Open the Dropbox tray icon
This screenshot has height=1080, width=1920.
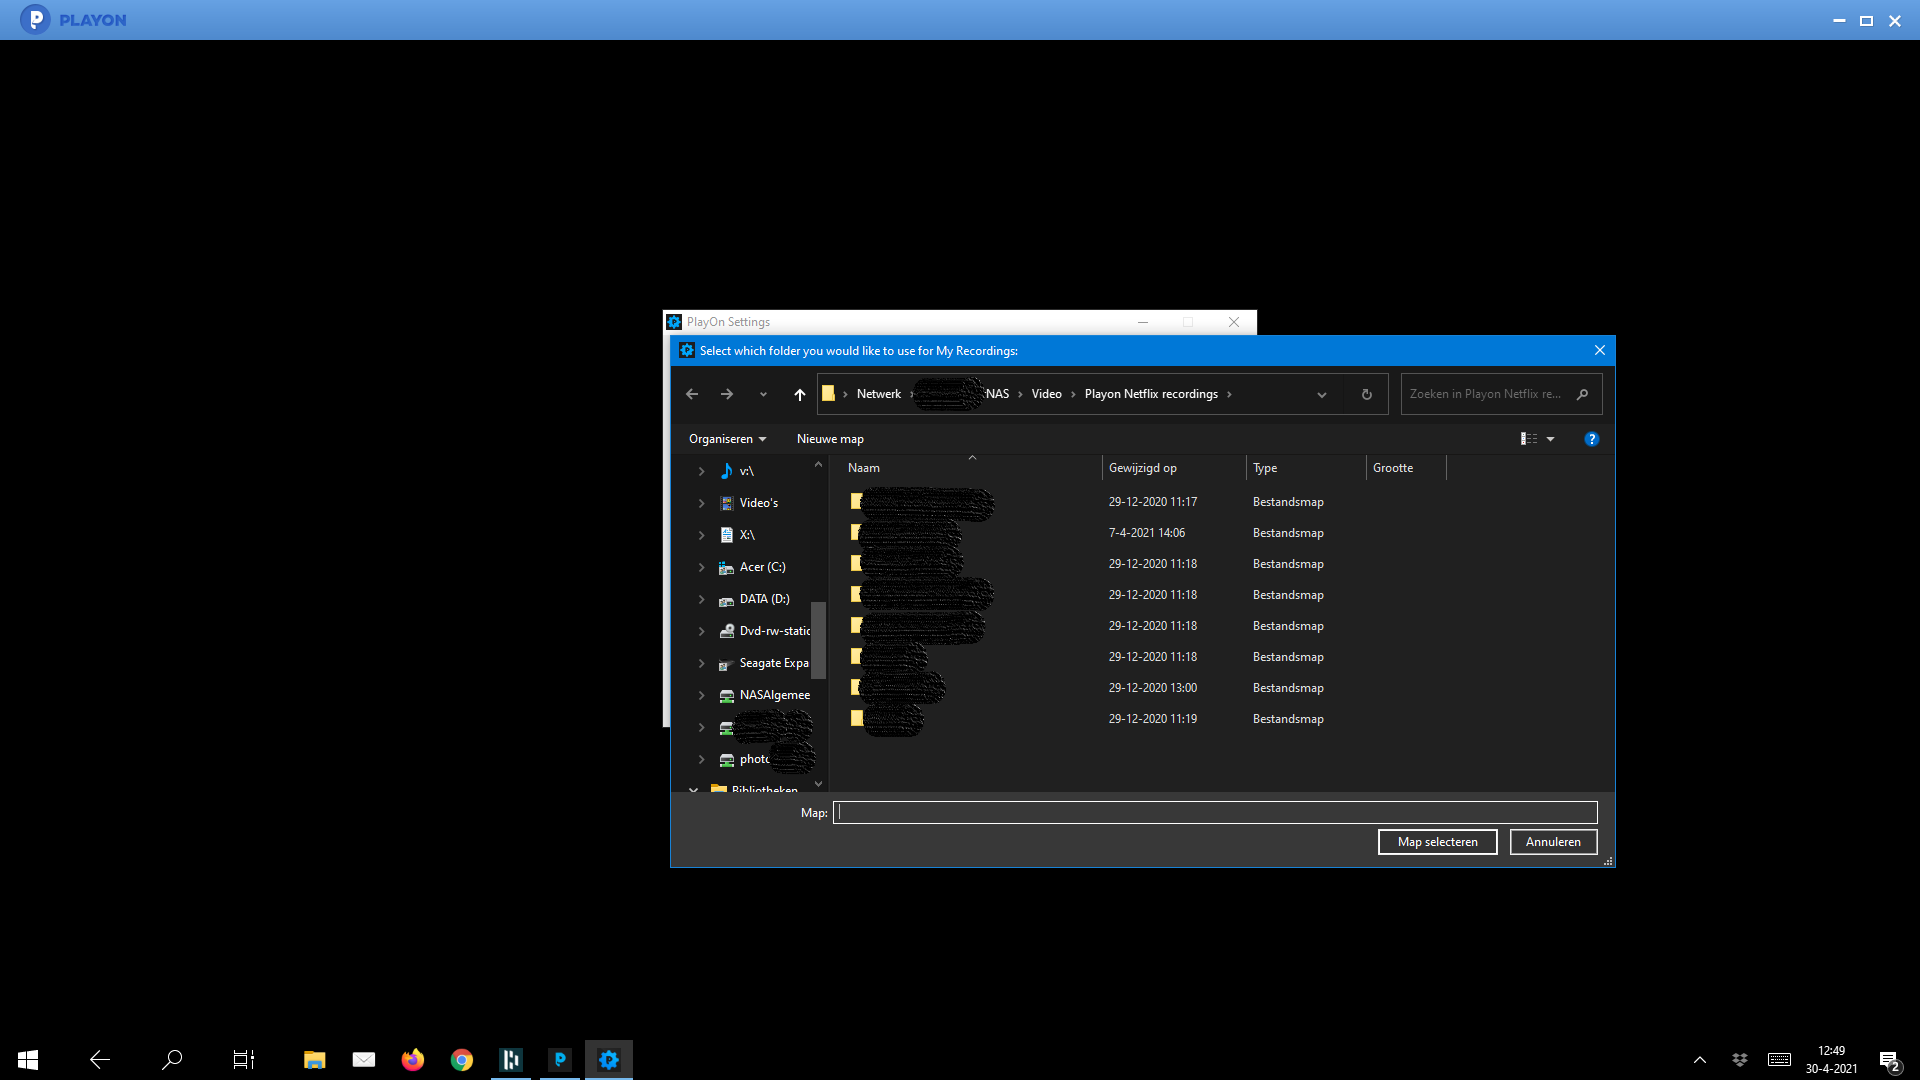pyautogui.click(x=1740, y=1060)
